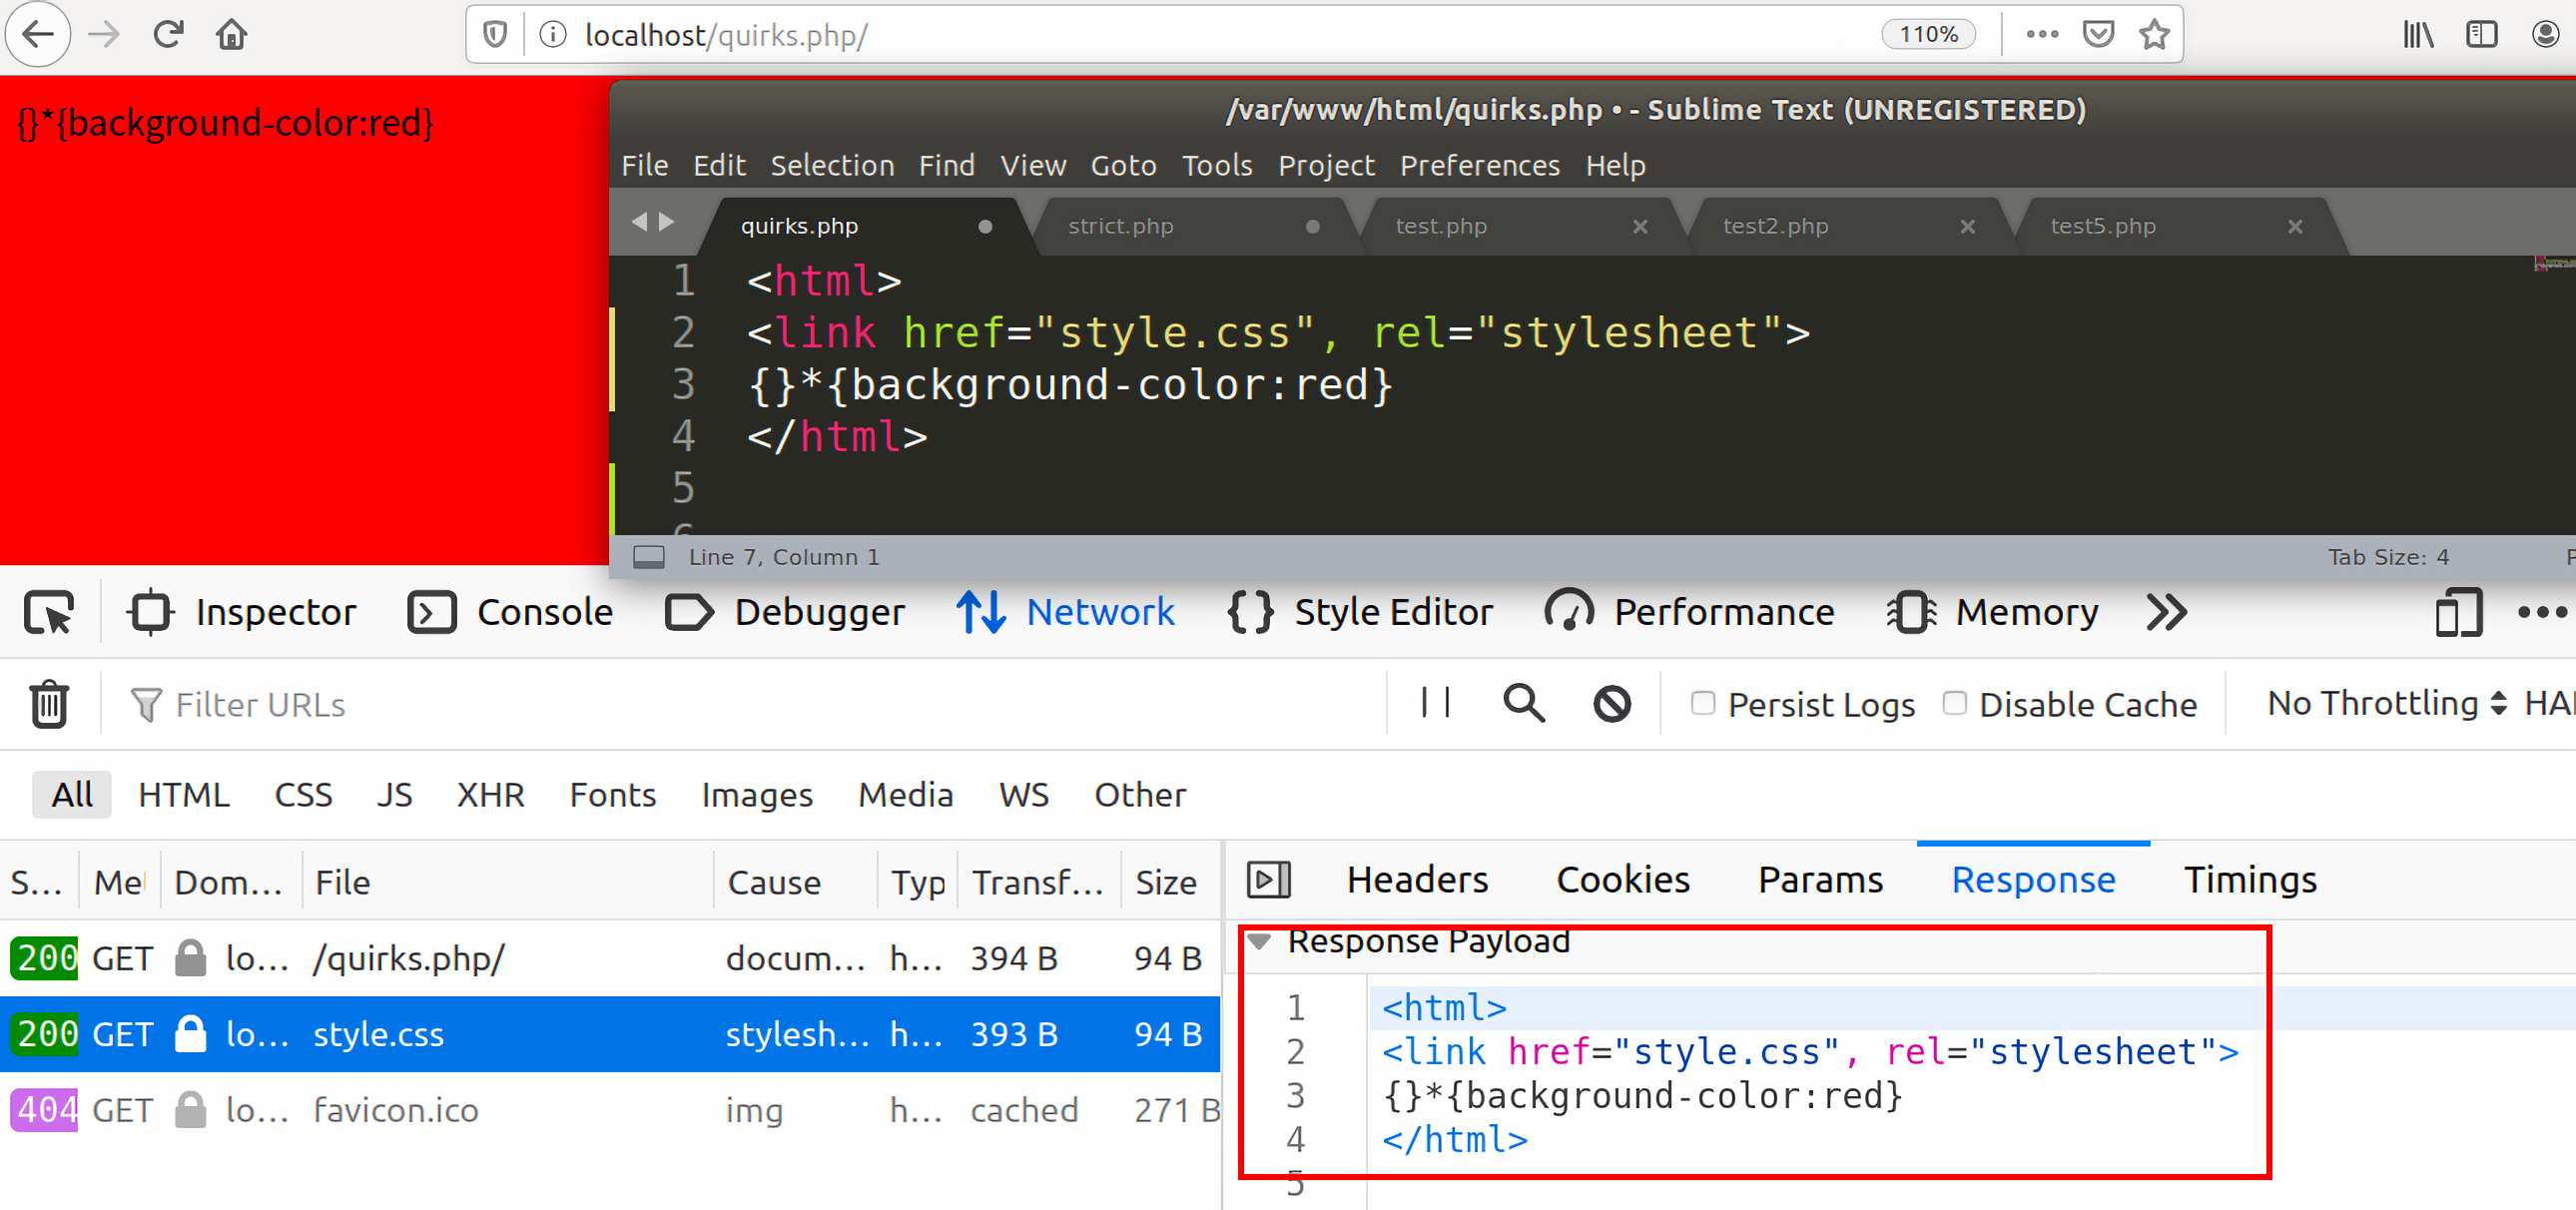Click the browser forward arrow

104,35
